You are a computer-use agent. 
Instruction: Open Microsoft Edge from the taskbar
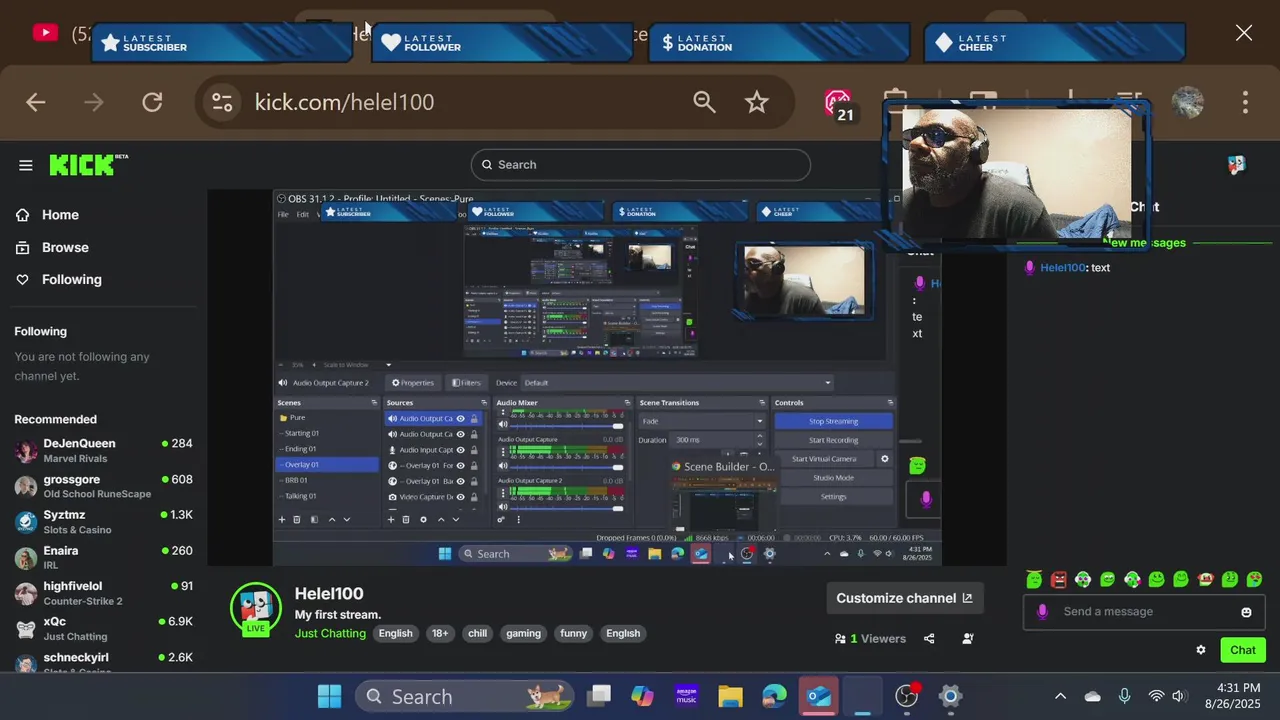click(x=775, y=696)
